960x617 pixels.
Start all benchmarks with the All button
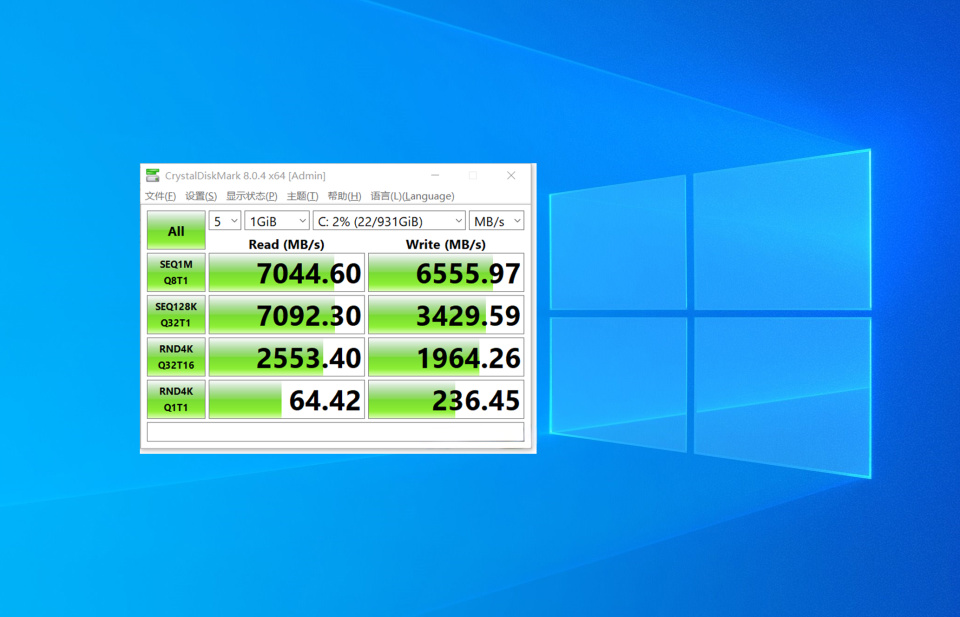pos(176,231)
